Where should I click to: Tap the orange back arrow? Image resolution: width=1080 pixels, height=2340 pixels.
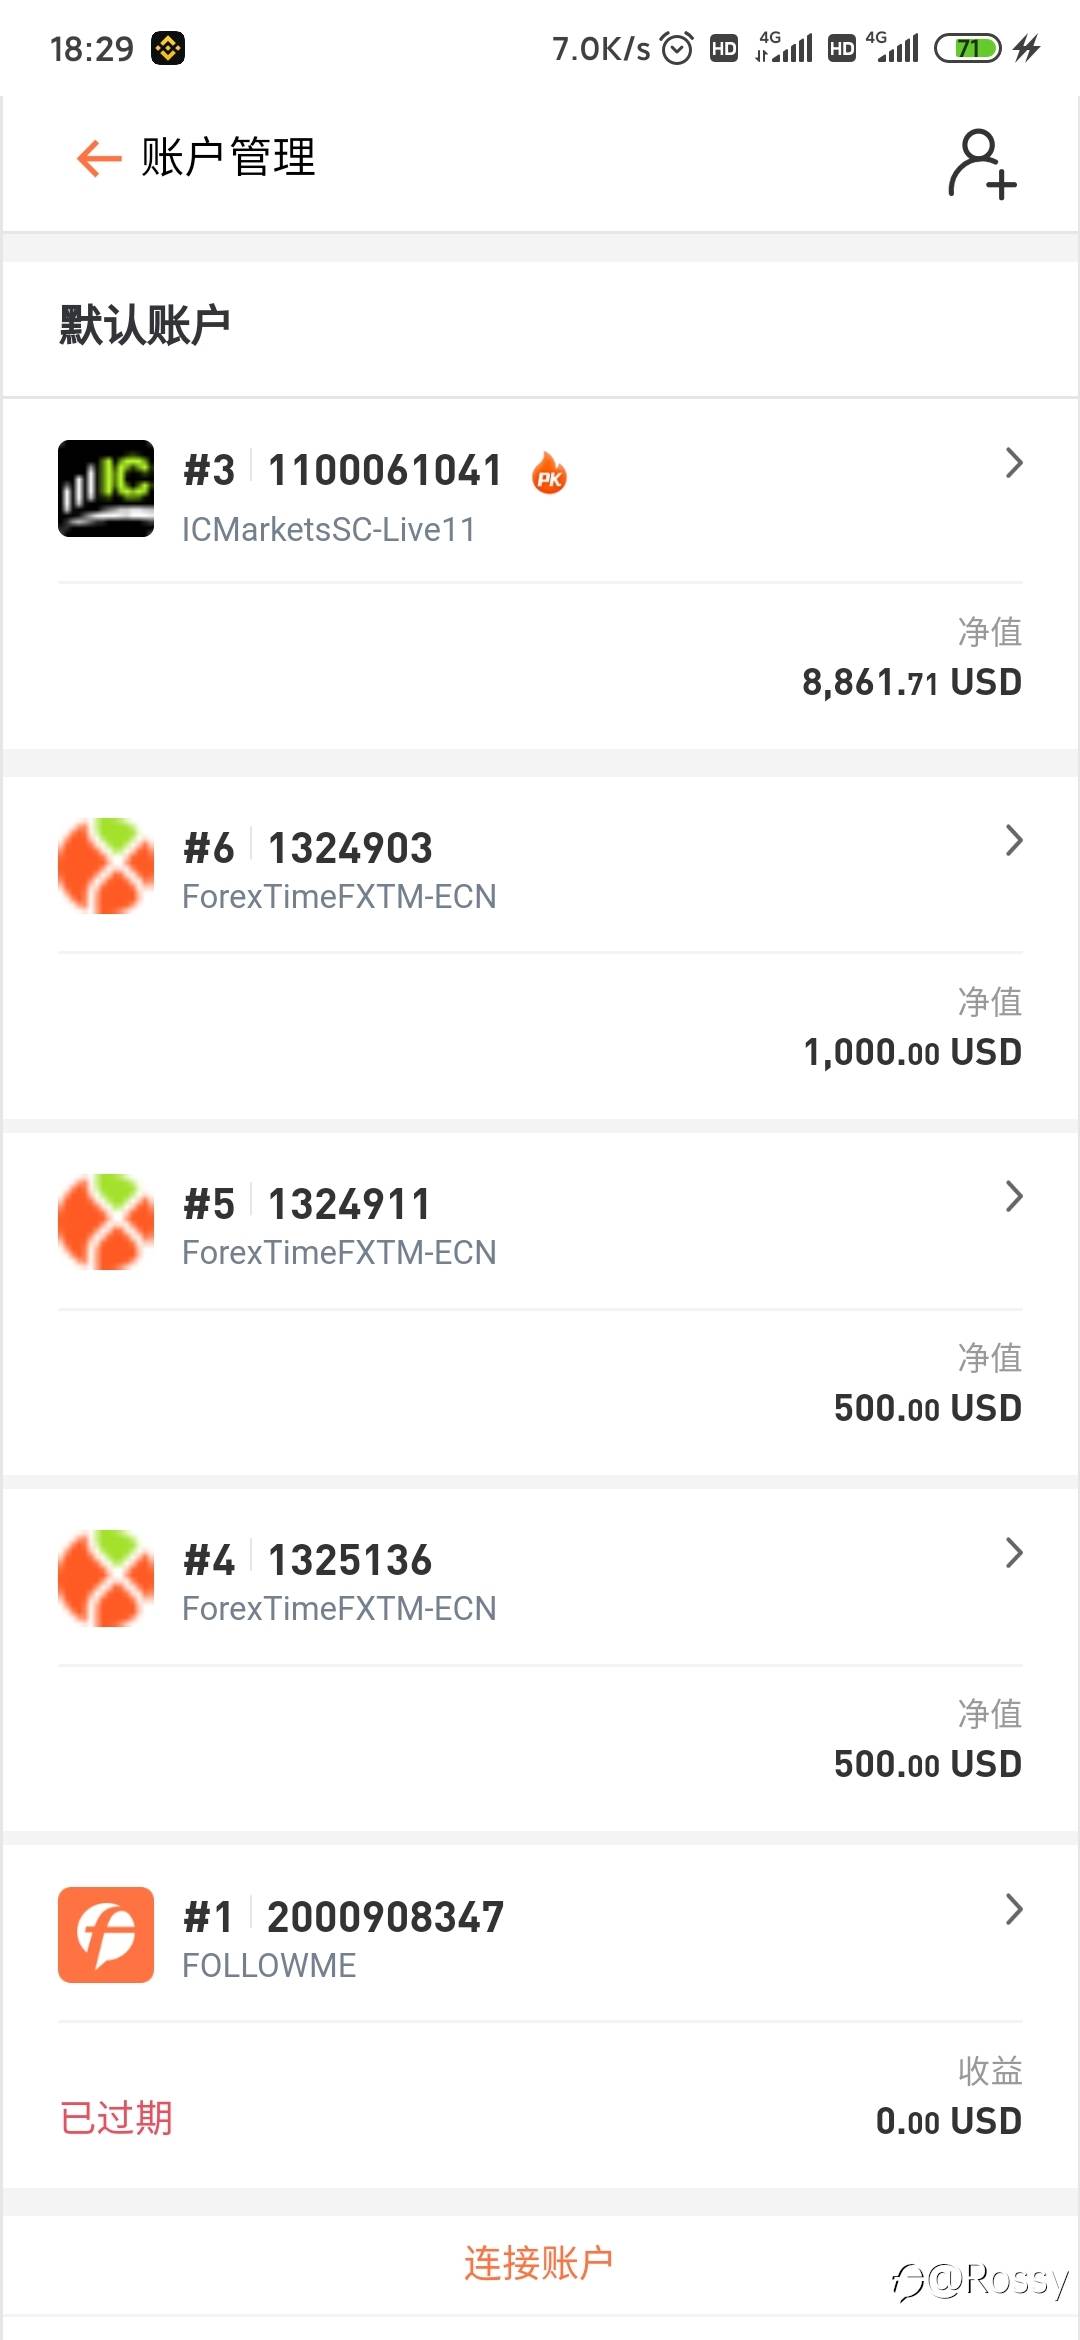pos(98,158)
